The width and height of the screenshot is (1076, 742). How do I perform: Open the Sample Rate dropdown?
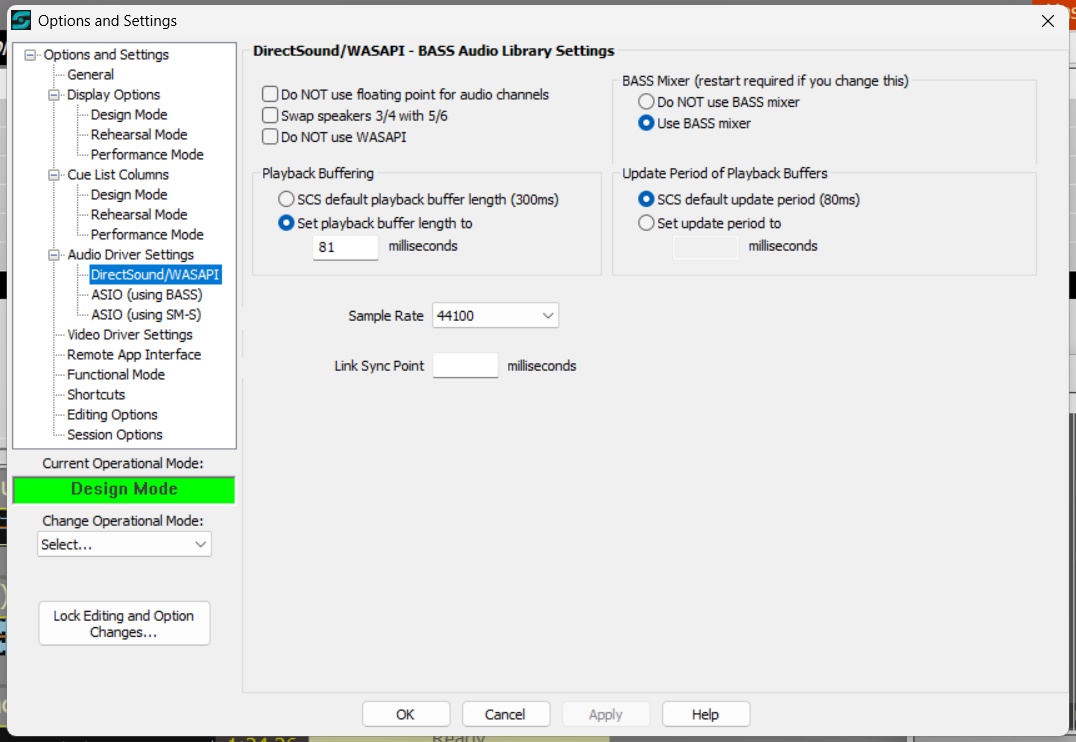[x=495, y=316]
